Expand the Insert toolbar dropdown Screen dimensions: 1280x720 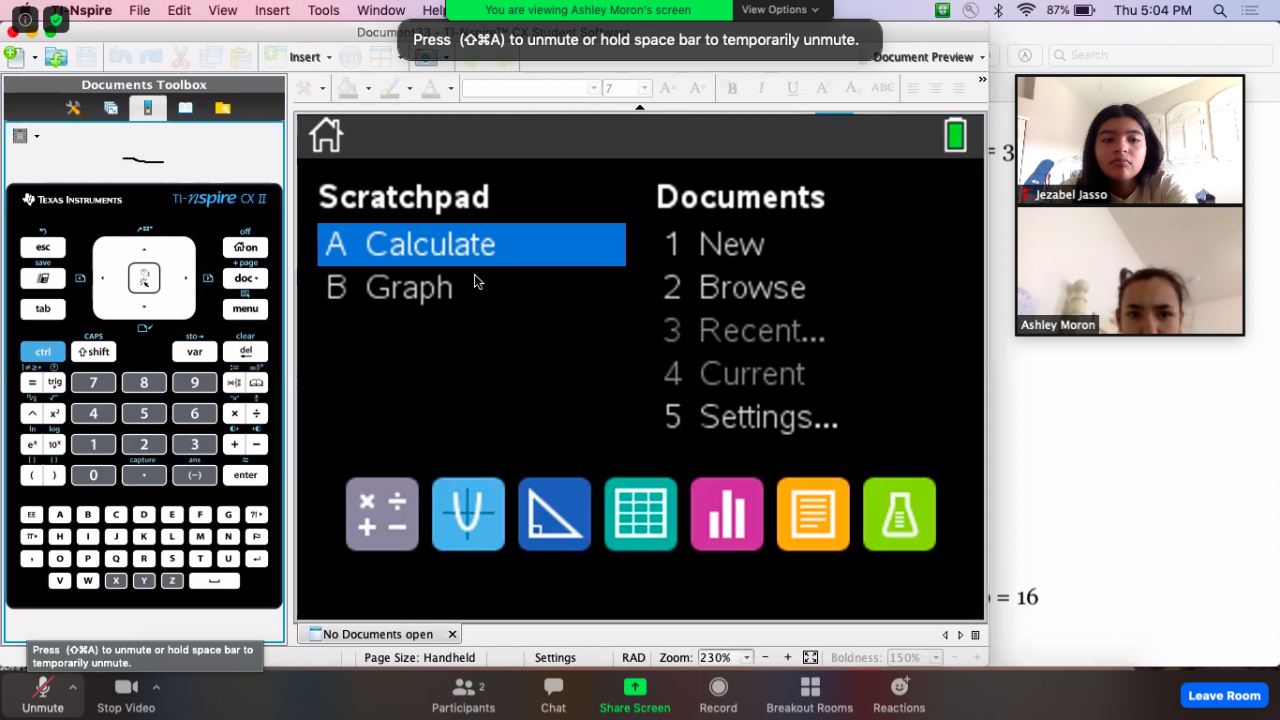tap(309, 57)
